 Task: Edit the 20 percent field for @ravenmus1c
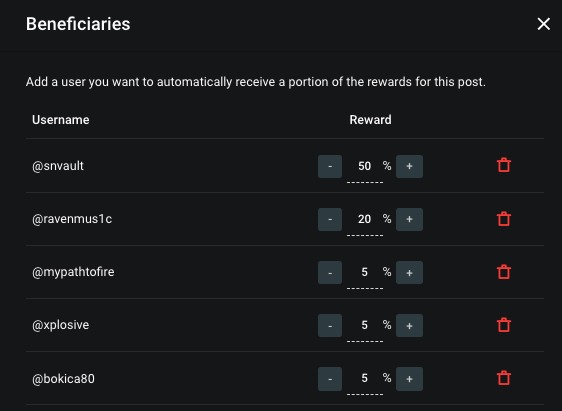365,220
